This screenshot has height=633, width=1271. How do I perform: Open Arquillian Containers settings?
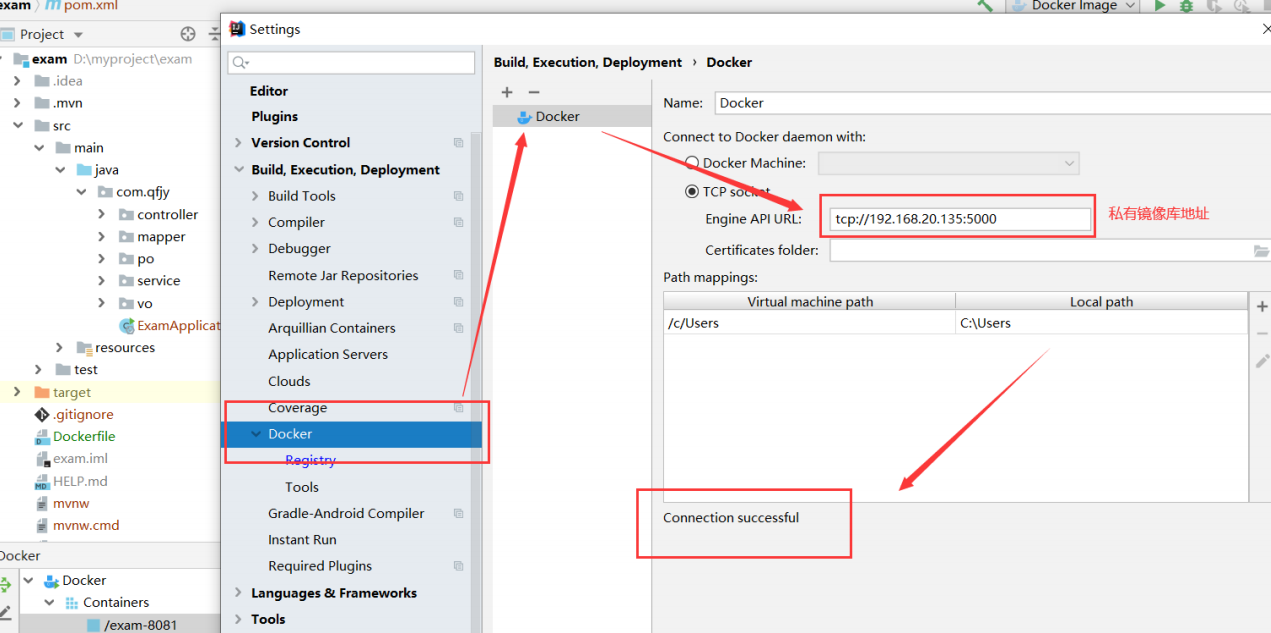(332, 328)
